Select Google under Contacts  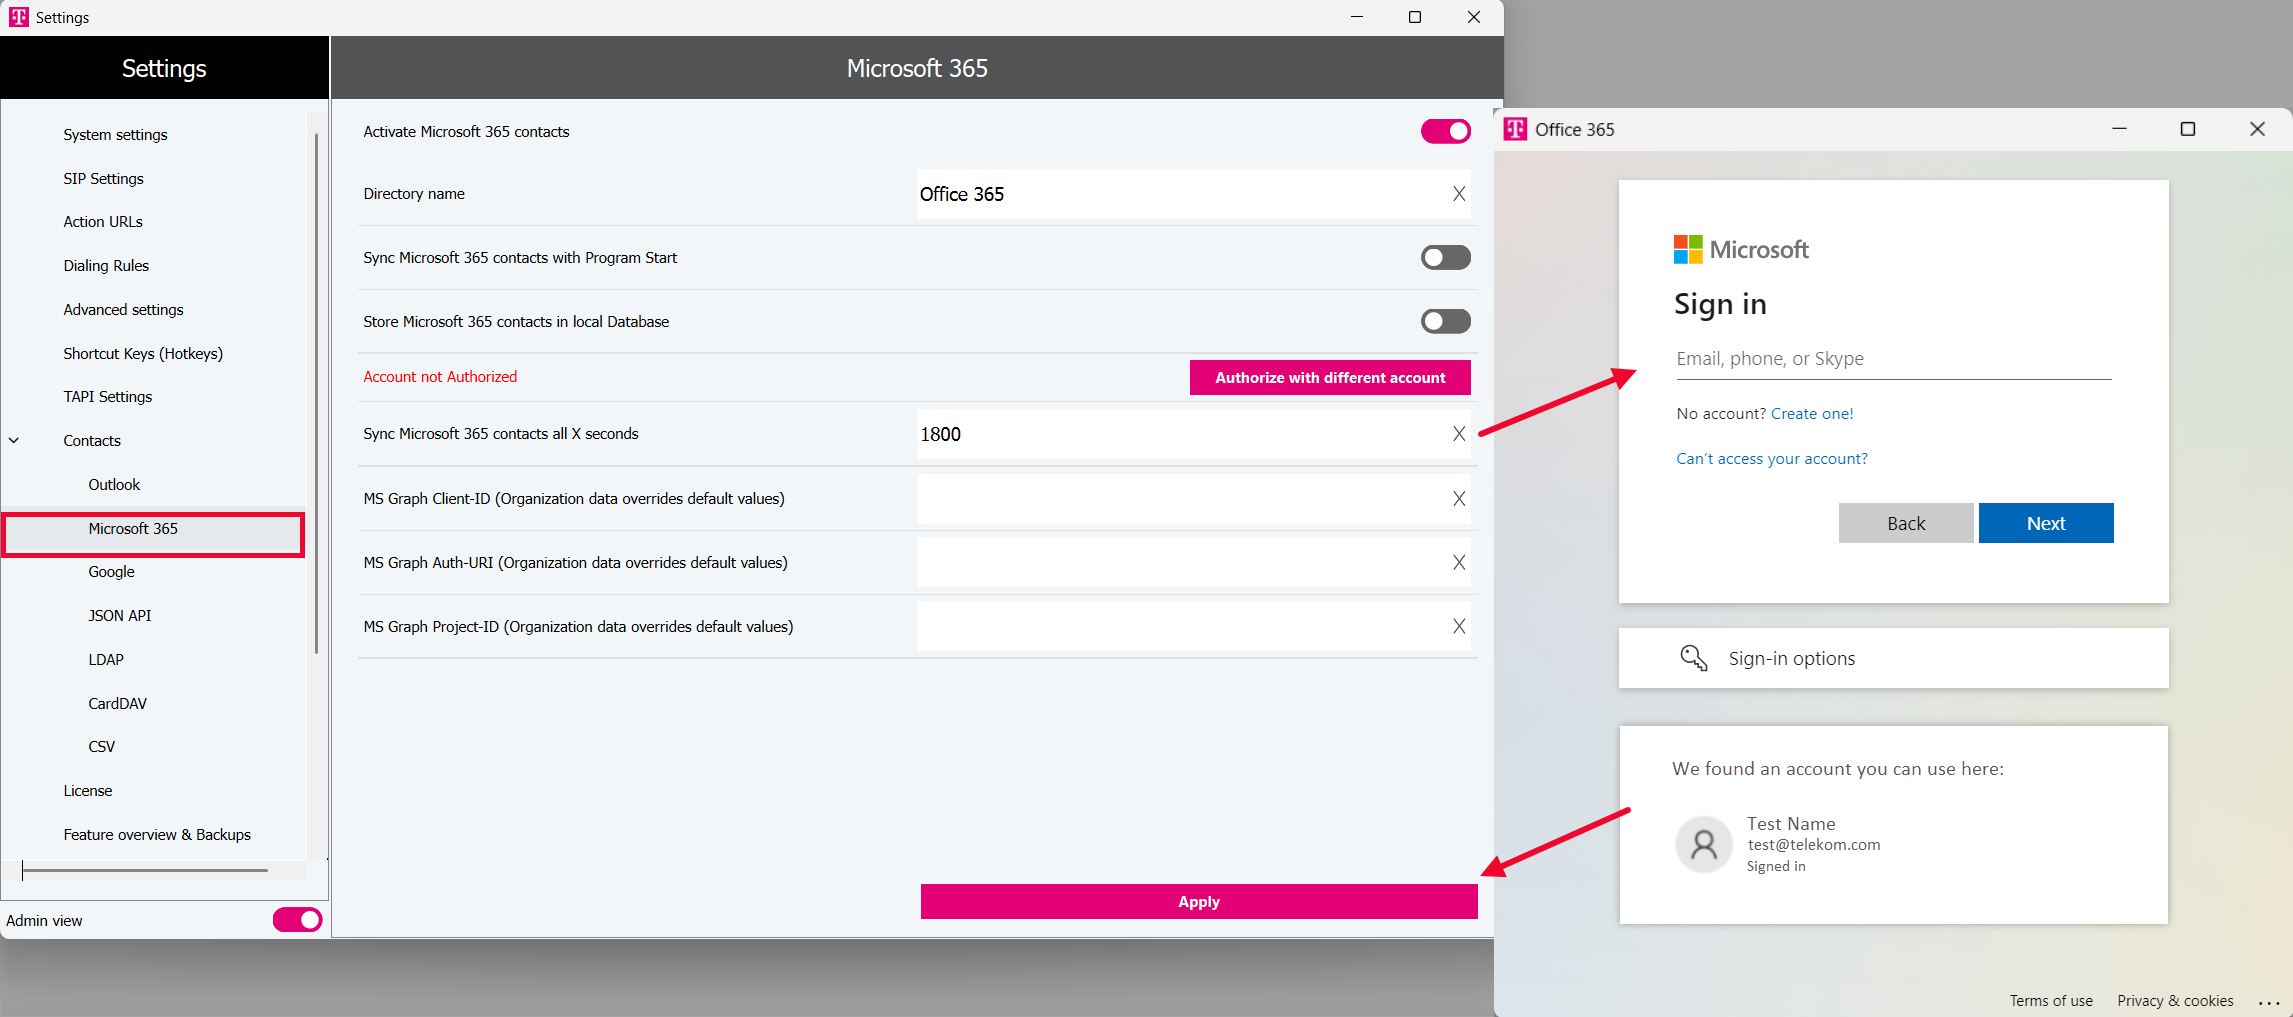(x=111, y=572)
